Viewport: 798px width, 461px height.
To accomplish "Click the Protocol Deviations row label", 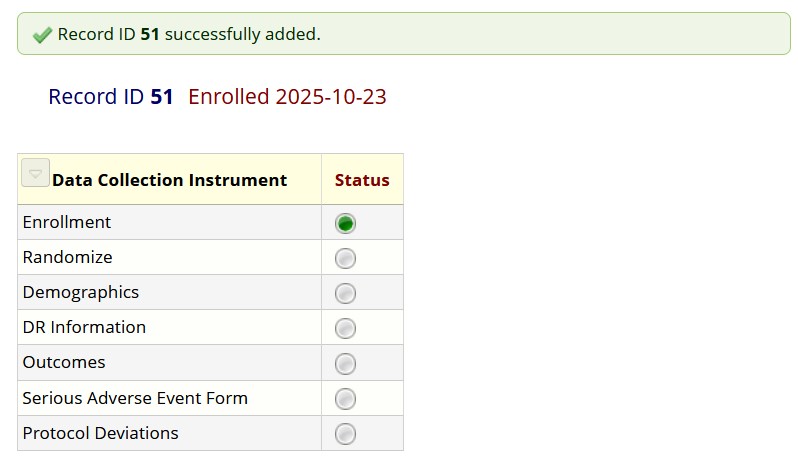I will click(x=100, y=433).
